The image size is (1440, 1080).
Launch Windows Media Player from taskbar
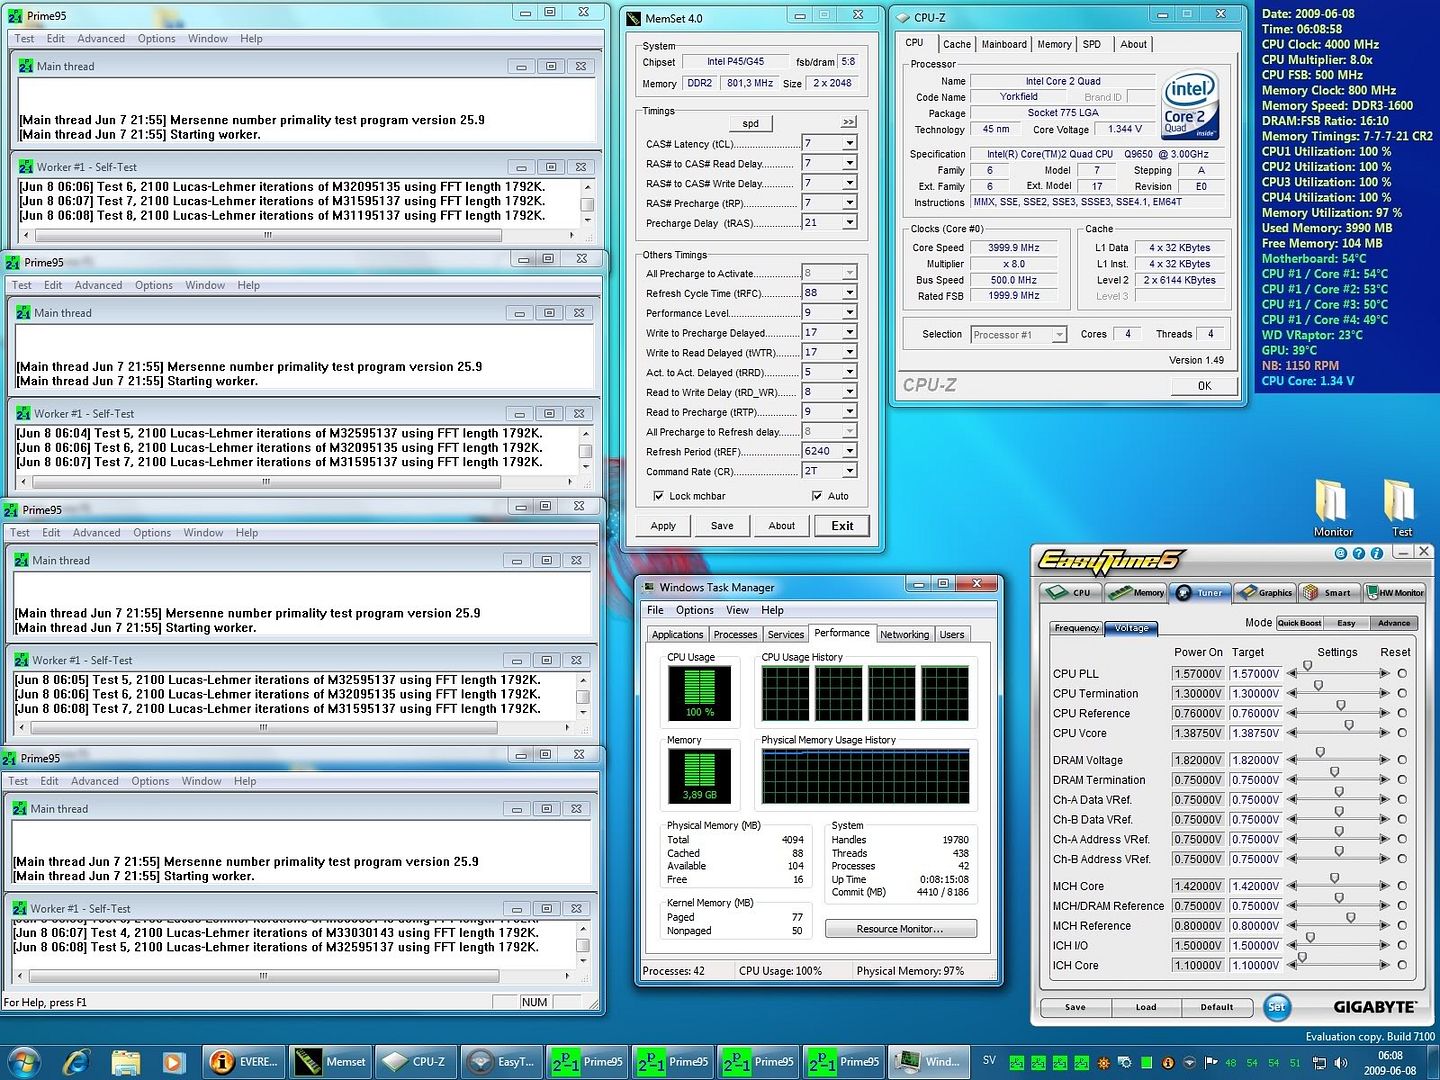[173, 1061]
